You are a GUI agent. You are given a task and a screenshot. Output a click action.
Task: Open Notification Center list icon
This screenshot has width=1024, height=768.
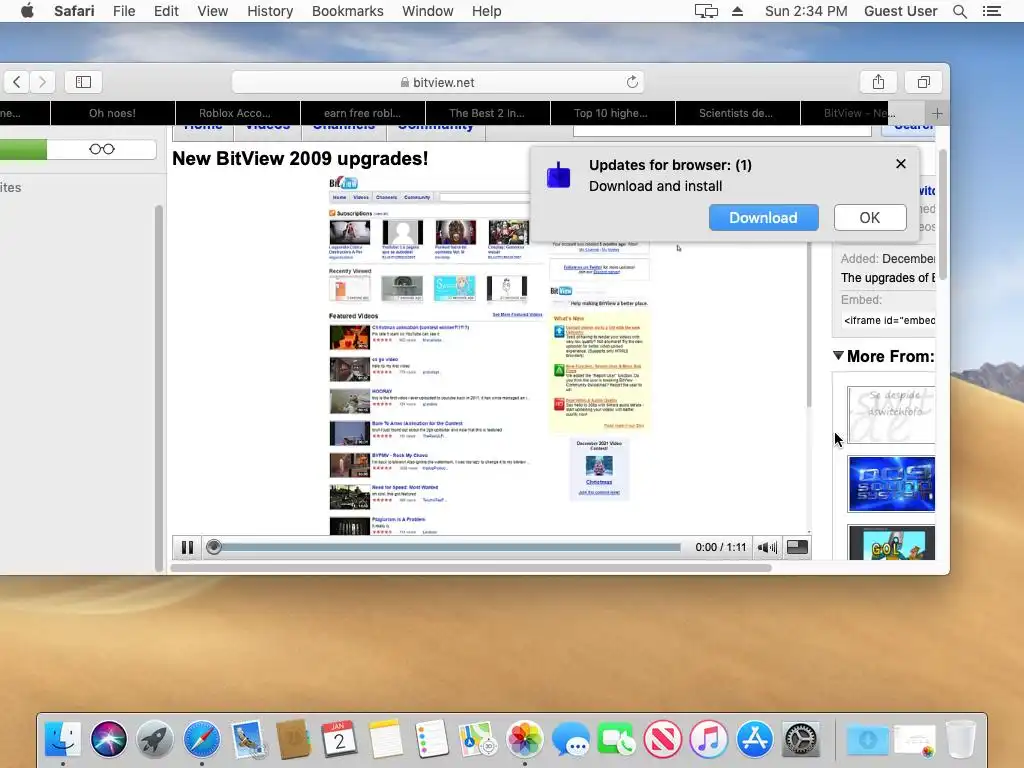coord(991,11)
